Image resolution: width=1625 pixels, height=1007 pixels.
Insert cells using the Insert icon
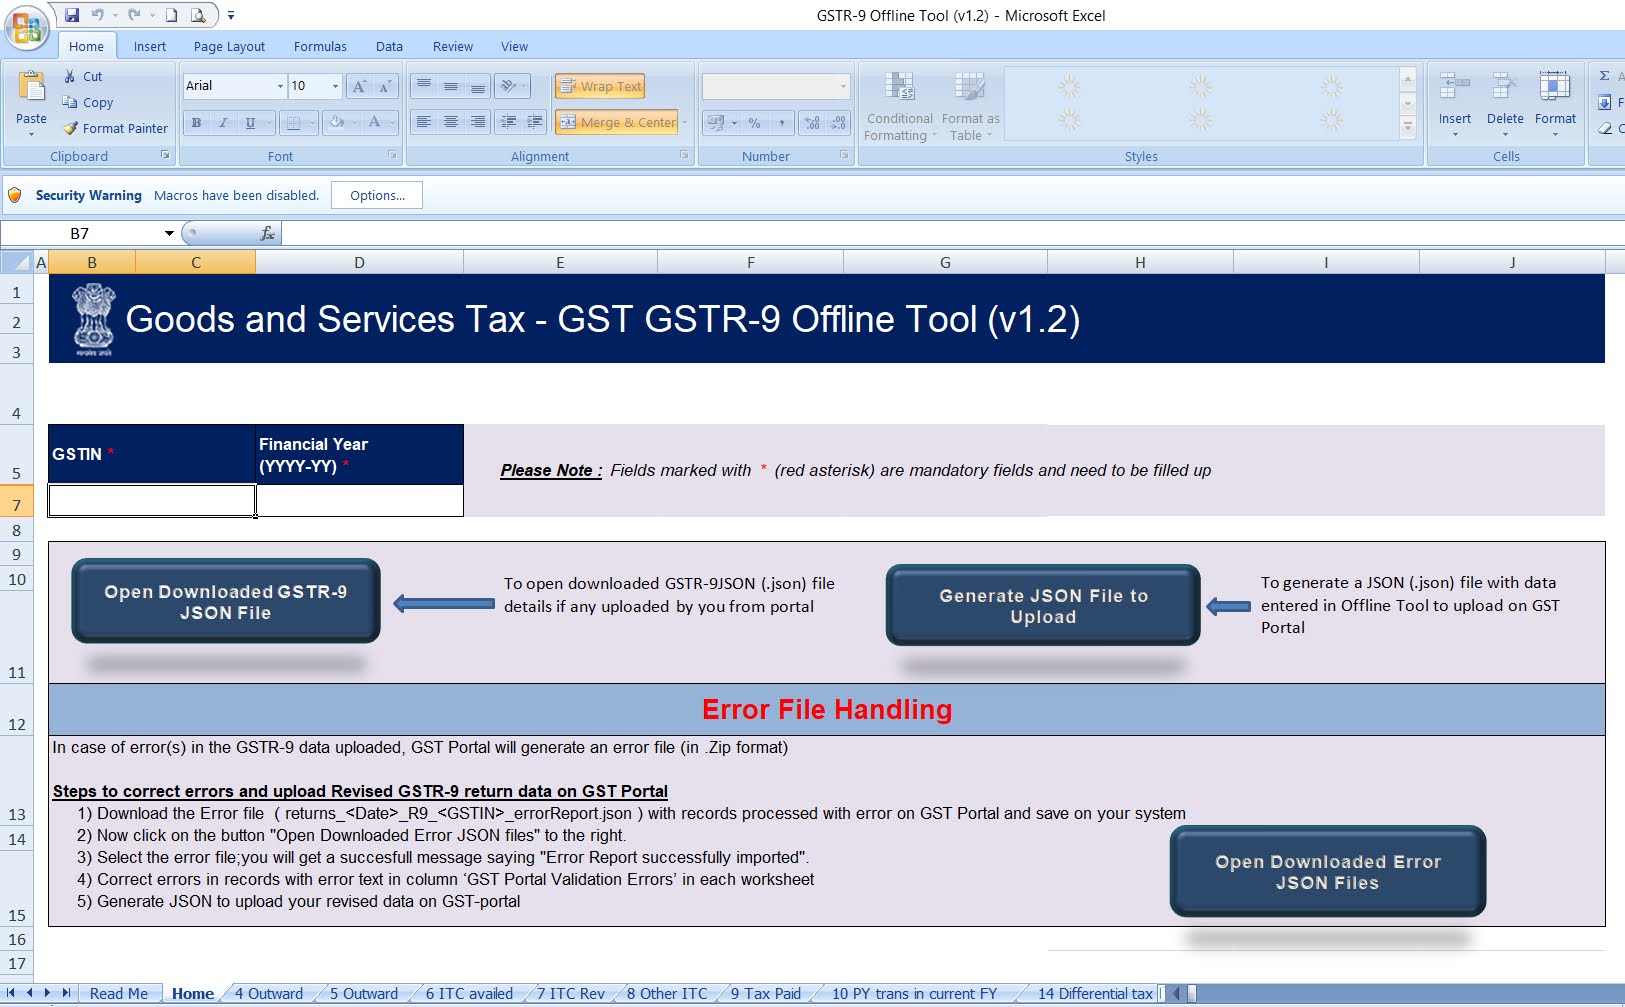[1454, 88]
